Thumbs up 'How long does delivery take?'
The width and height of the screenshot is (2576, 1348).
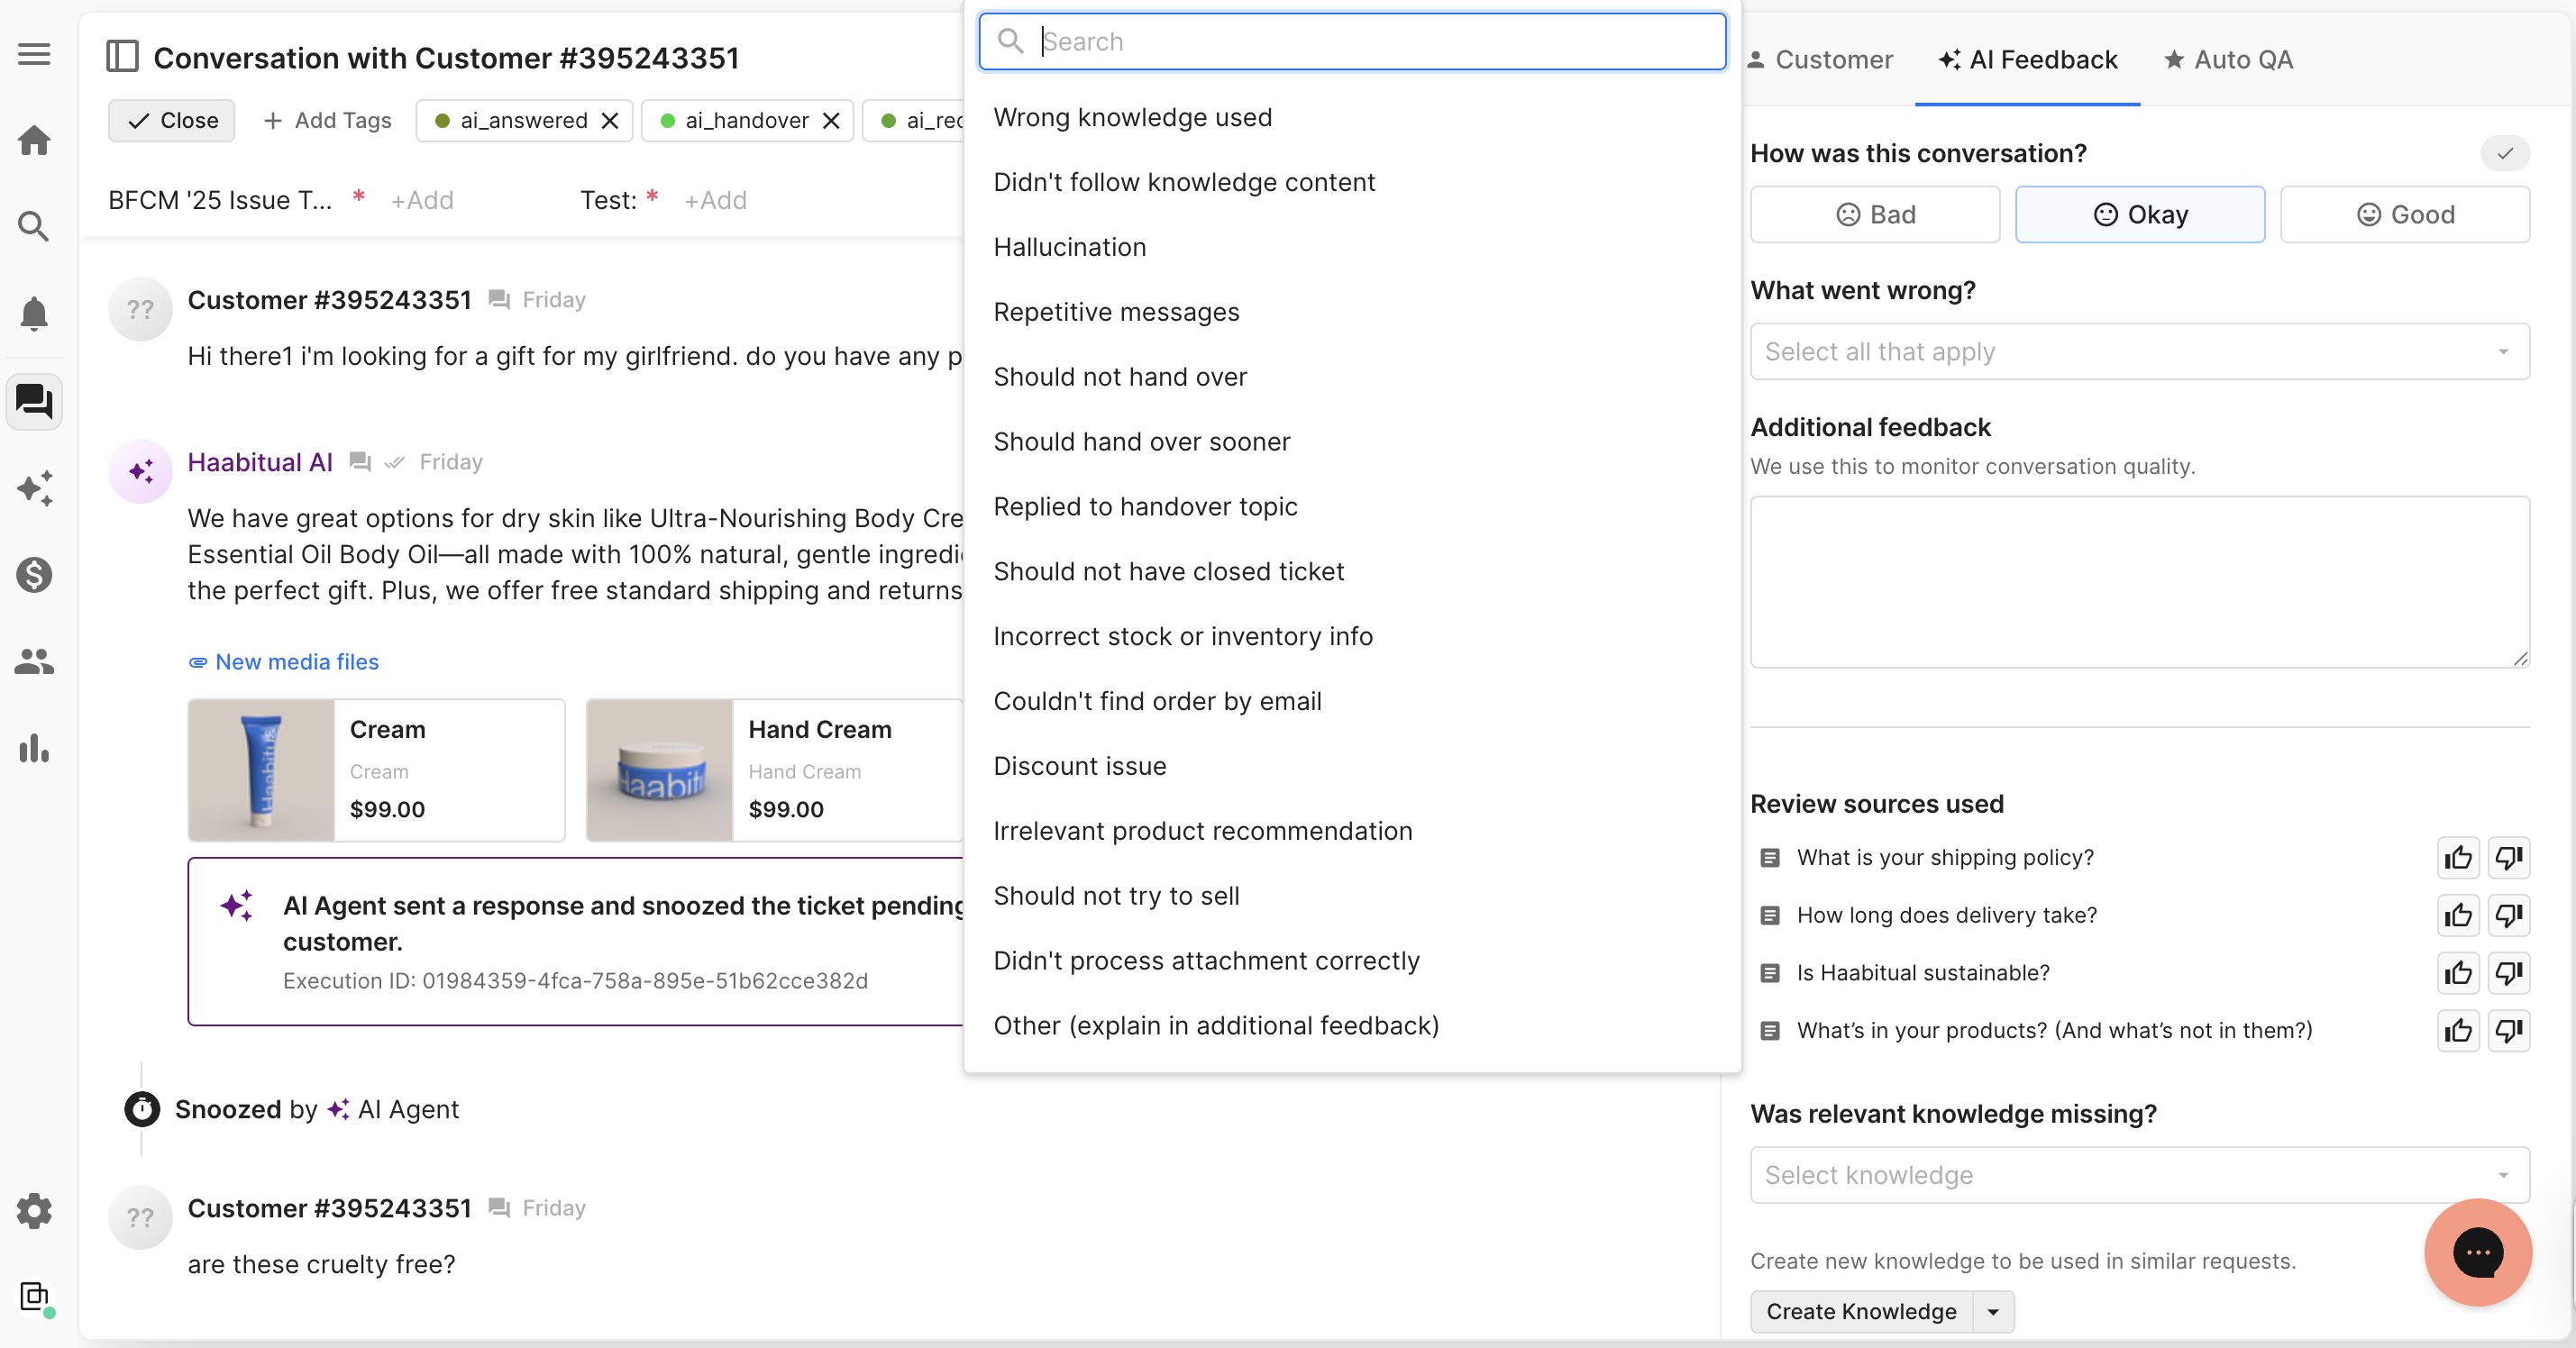(2458, 915)
